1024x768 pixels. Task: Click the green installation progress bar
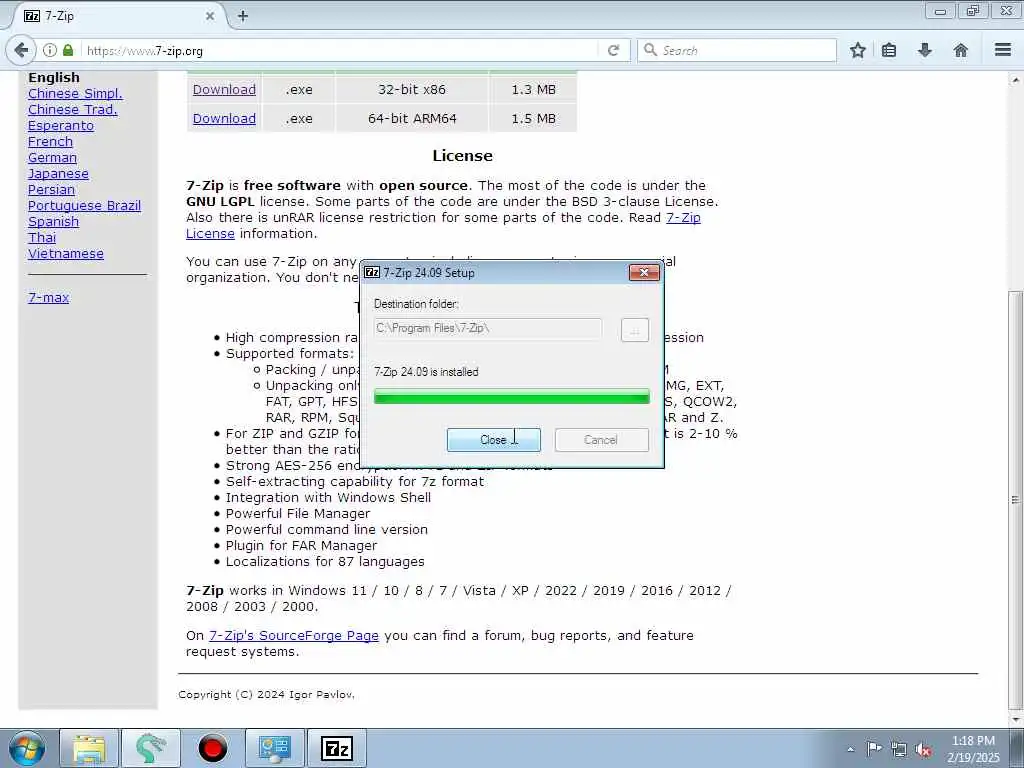tap(511, 396)
